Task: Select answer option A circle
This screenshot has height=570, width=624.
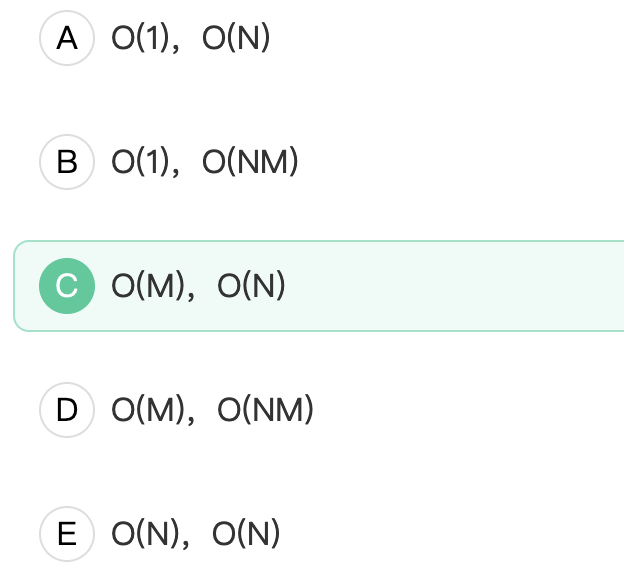Action: point(67,38)
